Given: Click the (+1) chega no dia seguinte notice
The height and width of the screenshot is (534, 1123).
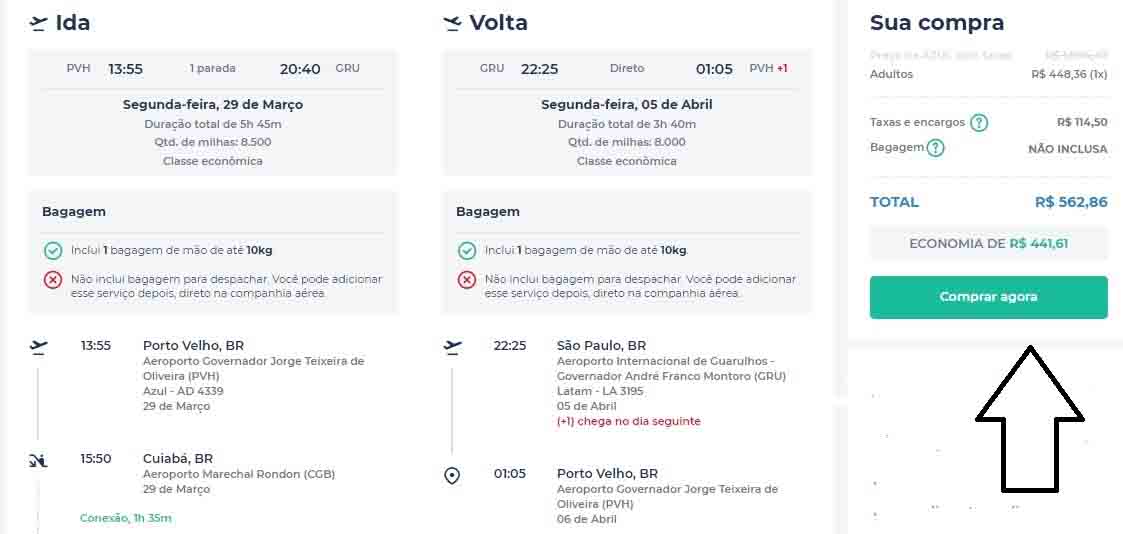Looking at the screenshot, I should click(628, 421).
